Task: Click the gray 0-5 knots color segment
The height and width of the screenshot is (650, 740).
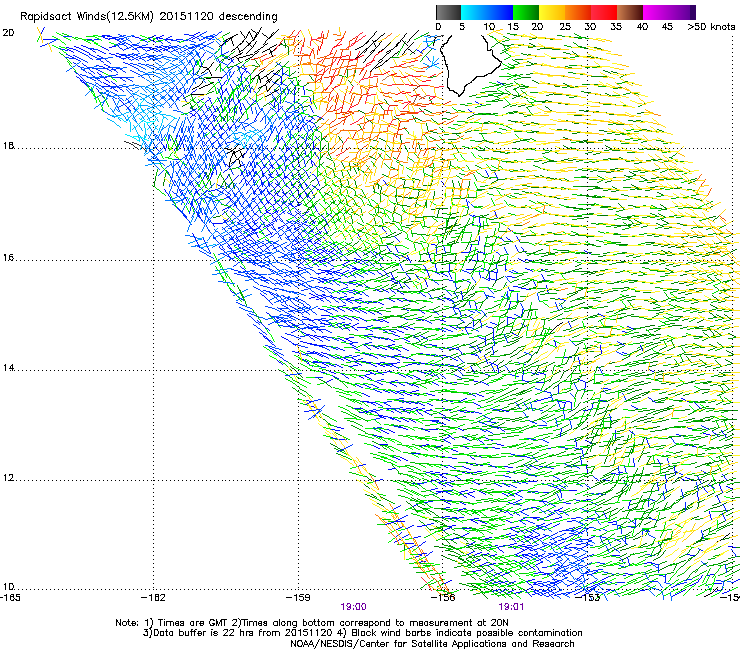Action: coord(448,12)
